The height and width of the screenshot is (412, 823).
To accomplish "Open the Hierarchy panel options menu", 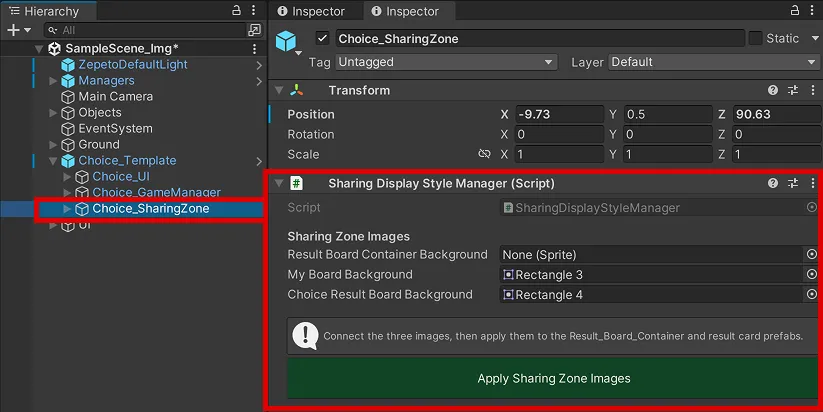I will coord(254,10).
